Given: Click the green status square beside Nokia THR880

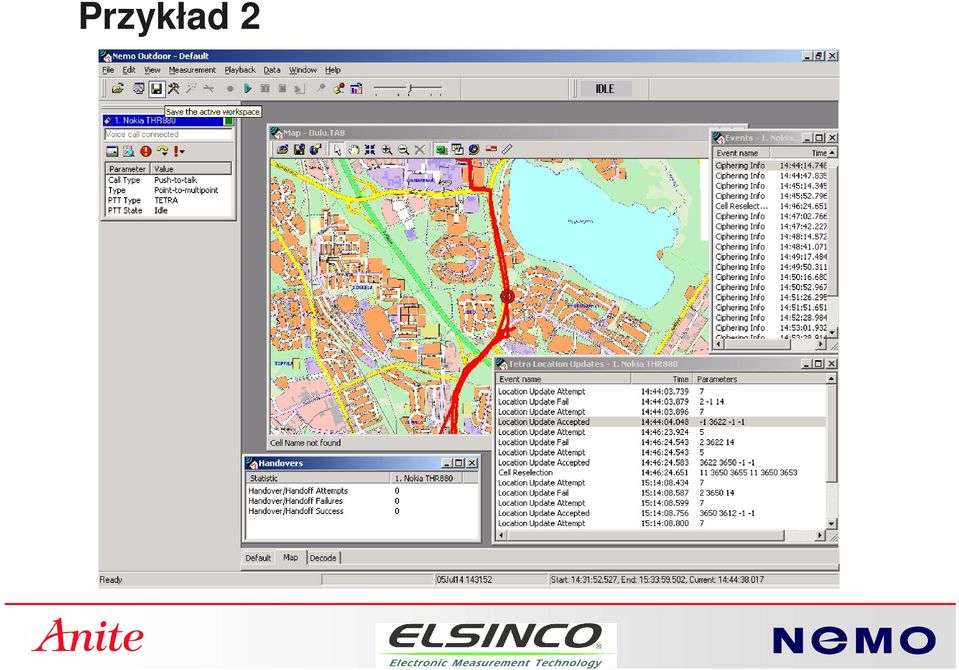Looking at the screenshot, I should tap(228, 121).
